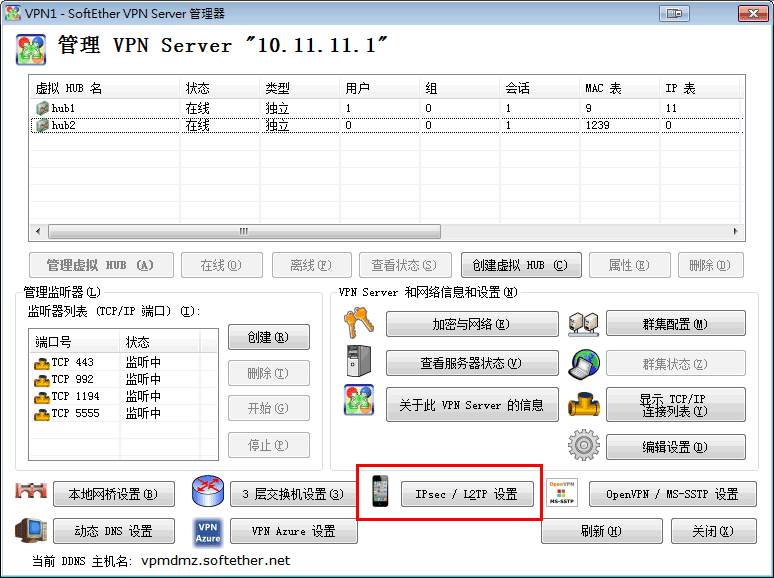
Task: Click the bridge icon beside 本地网桥设置
Action: click(x=31, y=491)
